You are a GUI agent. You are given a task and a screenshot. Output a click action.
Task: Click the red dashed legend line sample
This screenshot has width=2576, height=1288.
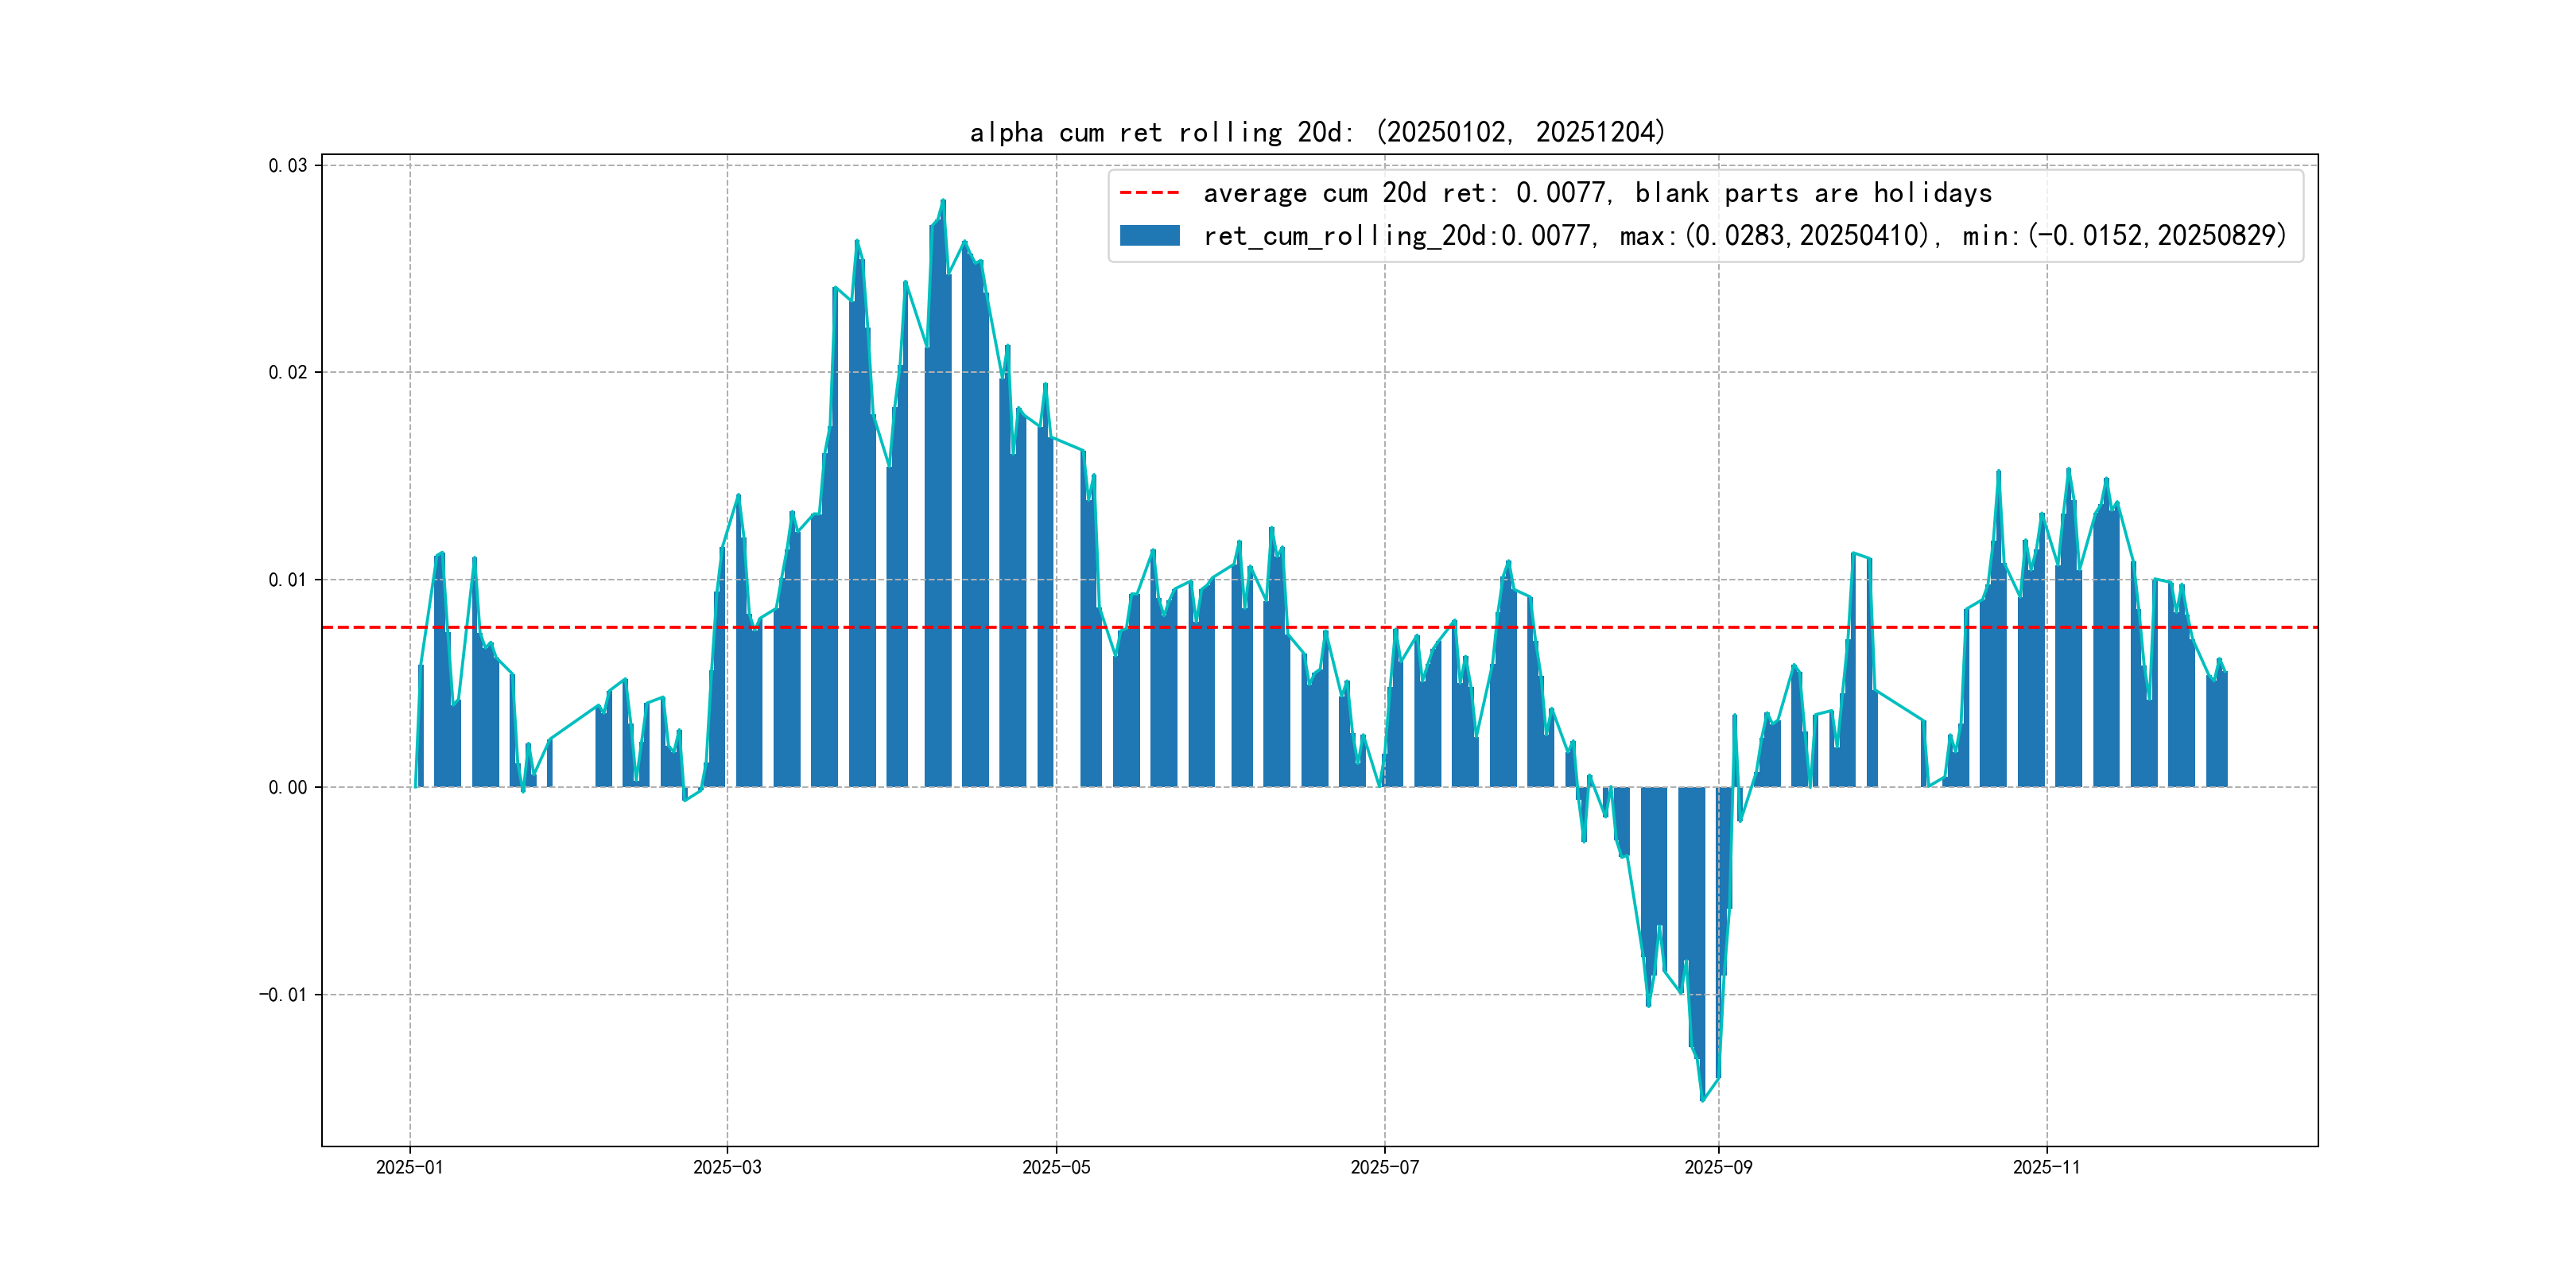[x=1149, y=192]
